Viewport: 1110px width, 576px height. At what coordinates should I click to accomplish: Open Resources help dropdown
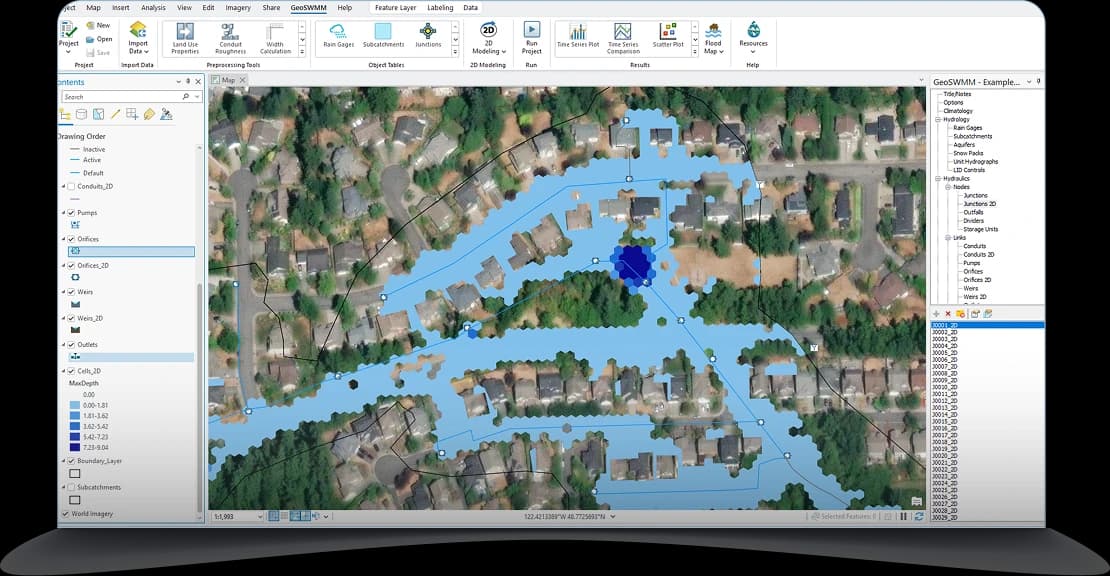click(x=753, y=38)
